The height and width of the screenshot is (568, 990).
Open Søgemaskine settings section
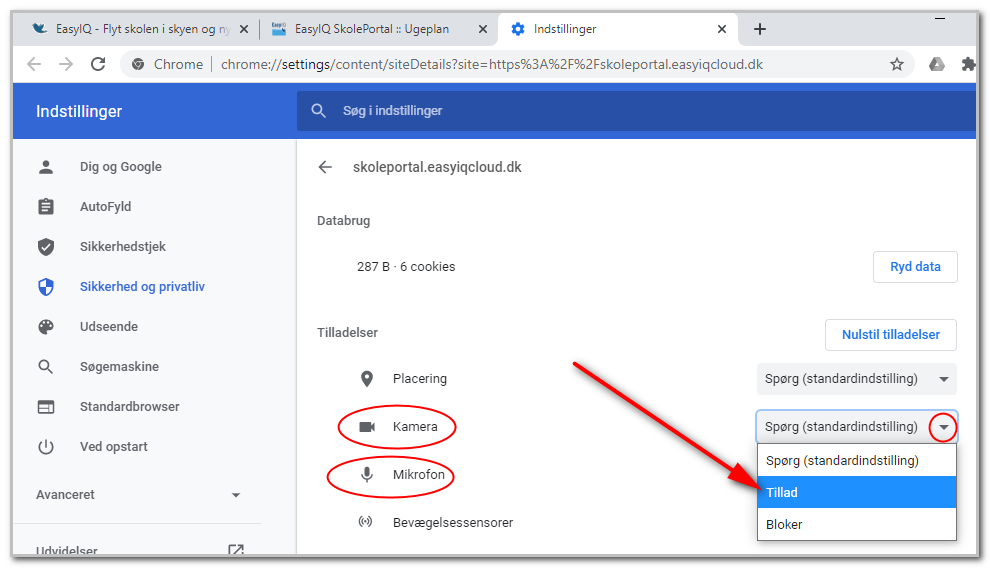pos(119,367)
